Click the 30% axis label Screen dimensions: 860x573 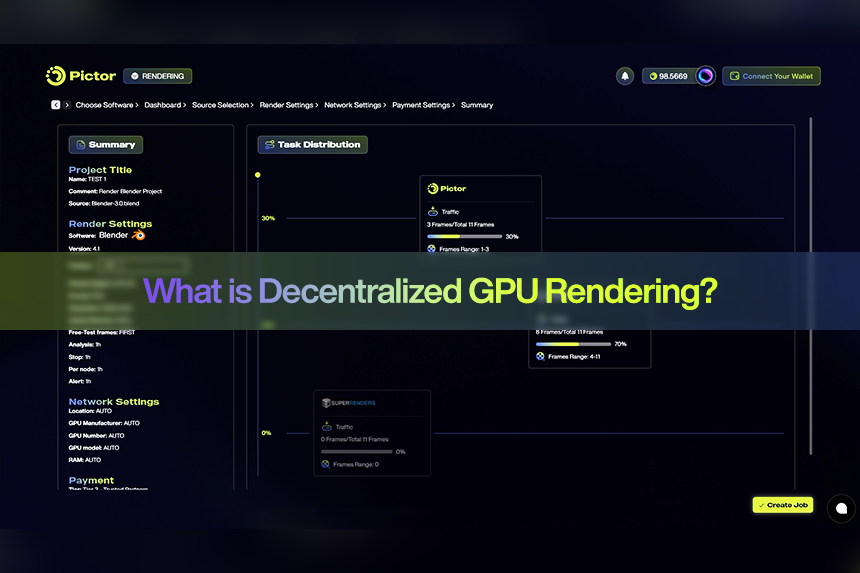coord(268,218)
